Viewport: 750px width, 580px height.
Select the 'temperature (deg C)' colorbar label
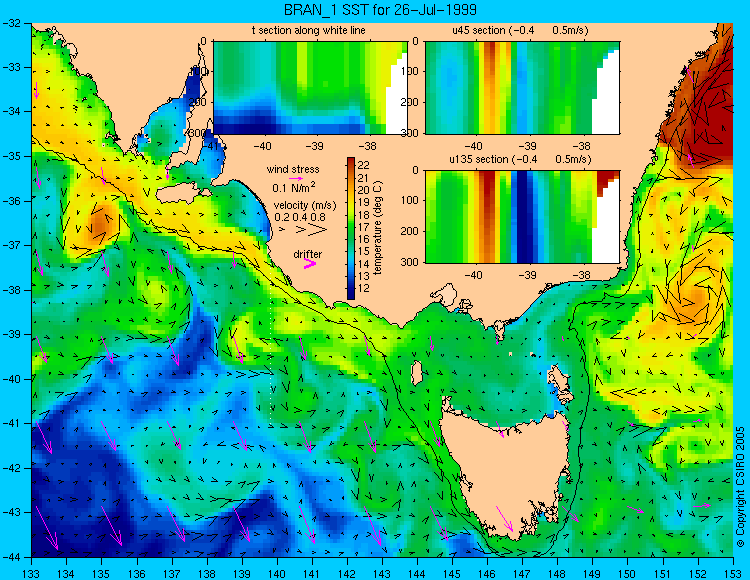click(378, 228)
